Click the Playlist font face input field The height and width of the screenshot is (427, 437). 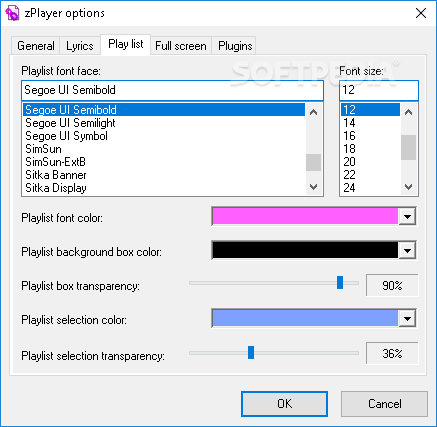pos(172,90)
